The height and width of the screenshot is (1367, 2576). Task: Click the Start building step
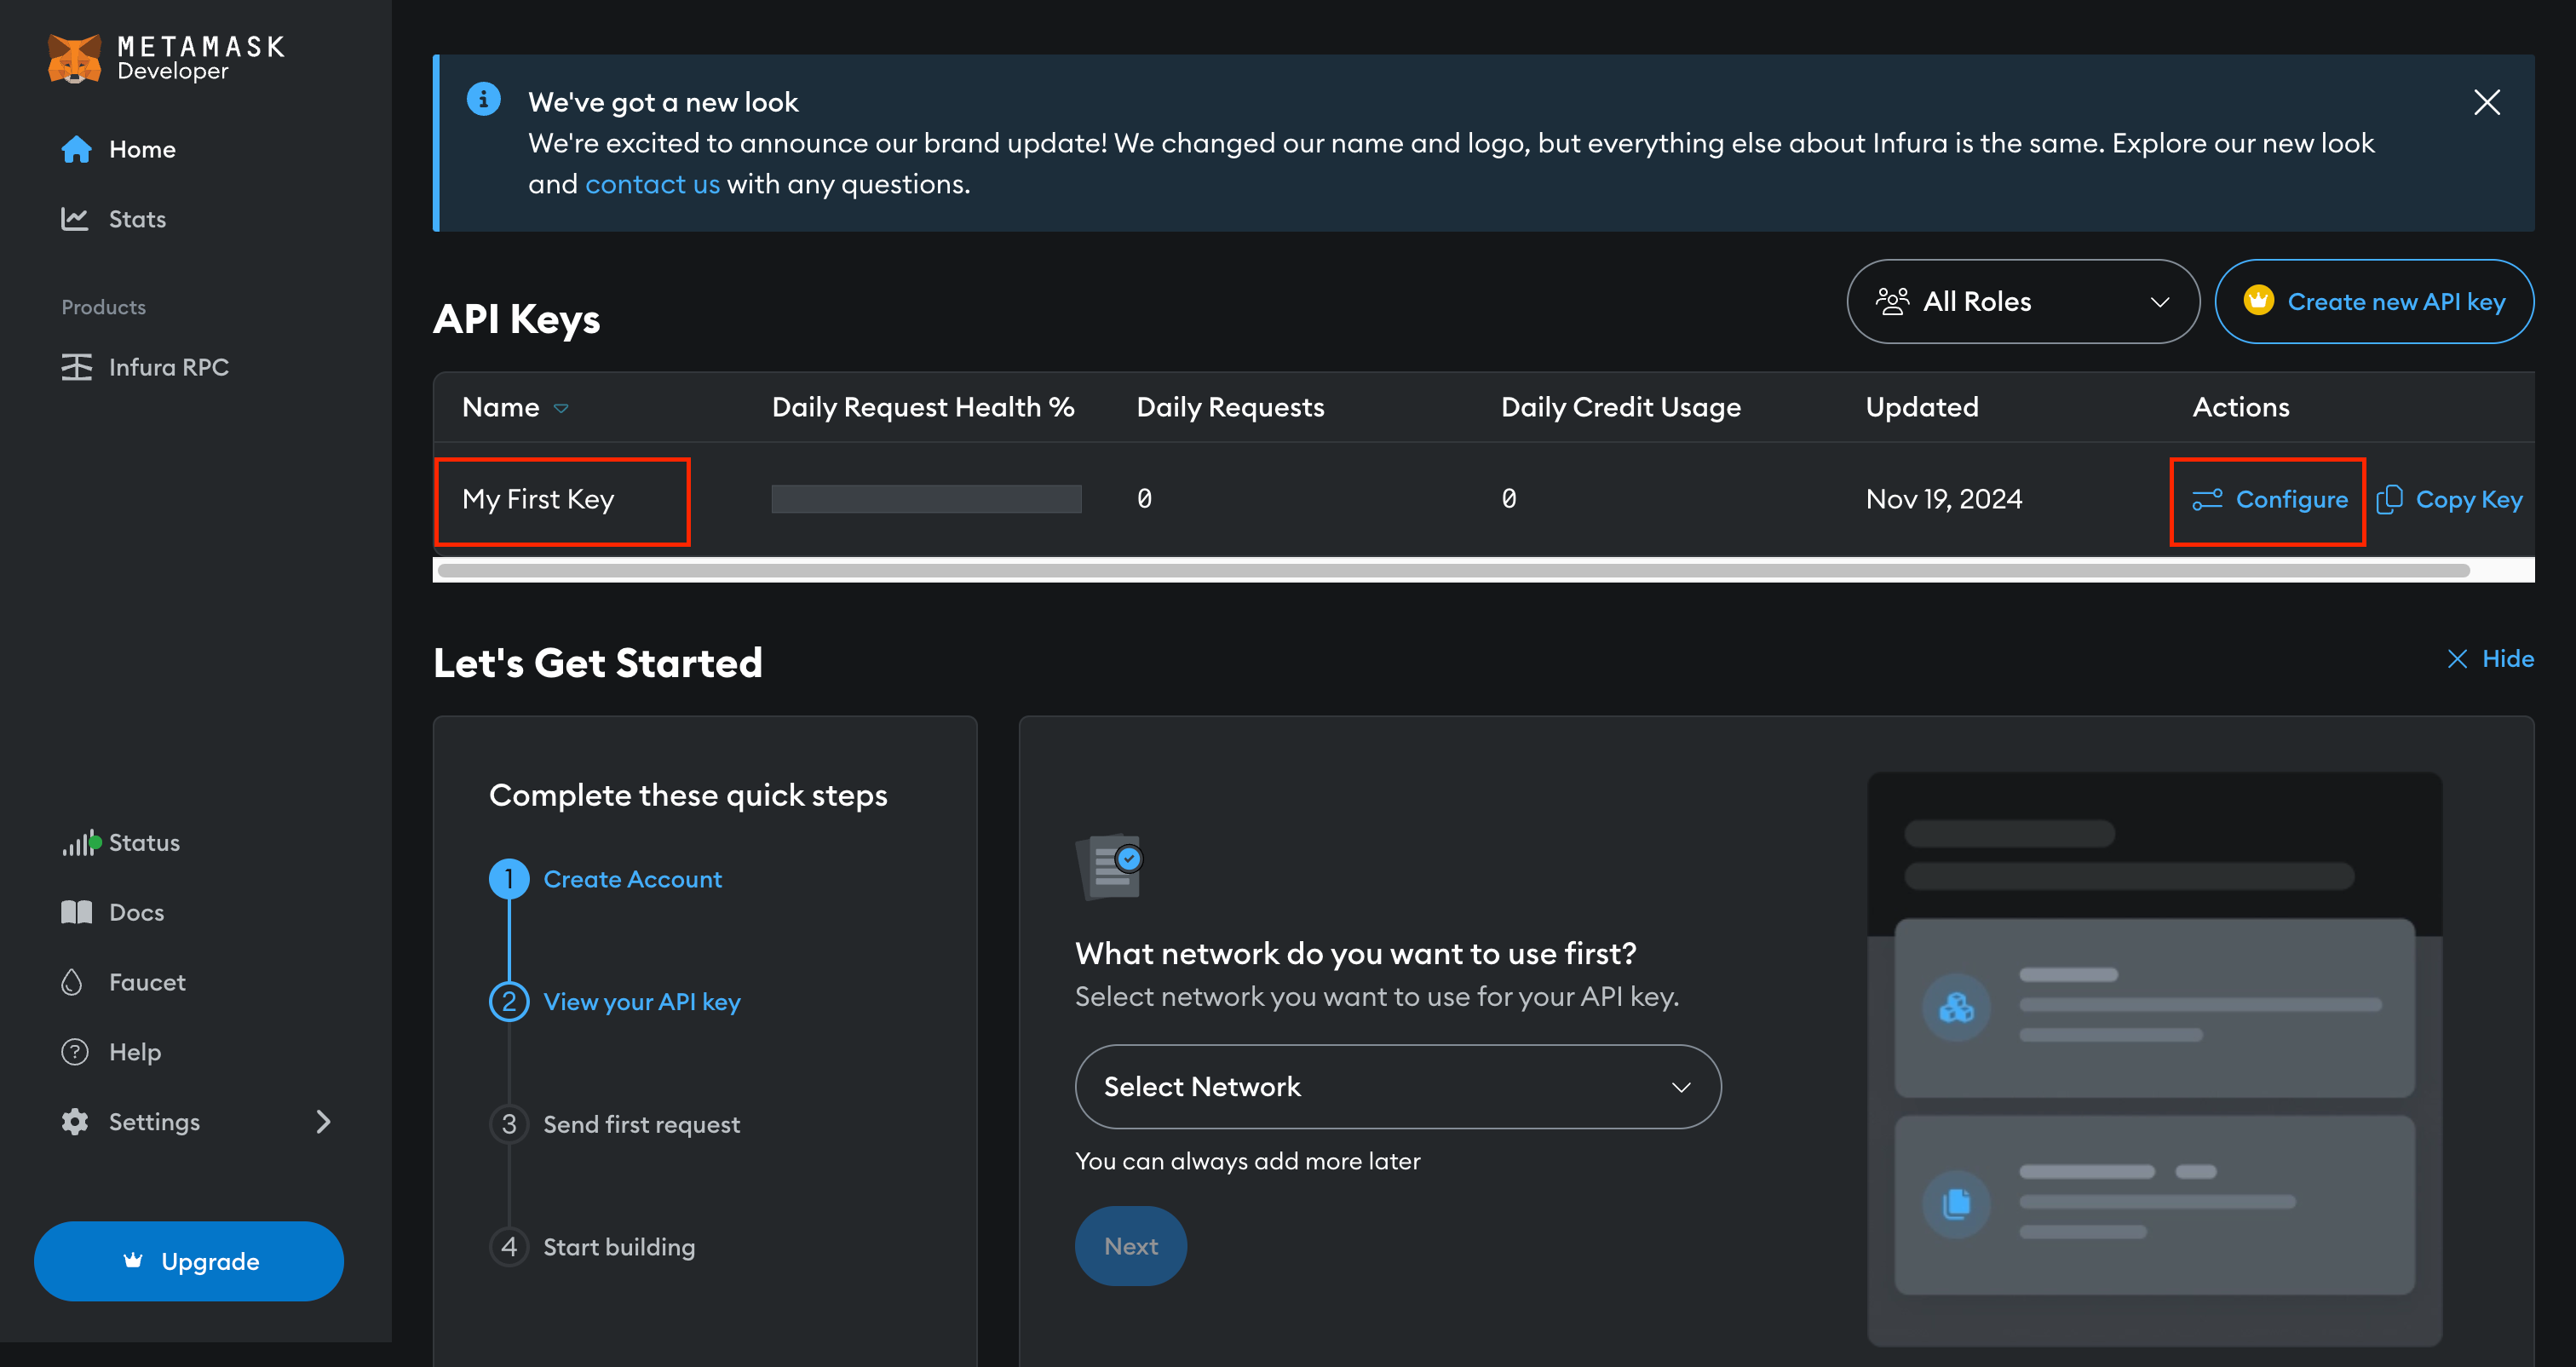(x=619, y=1247)
